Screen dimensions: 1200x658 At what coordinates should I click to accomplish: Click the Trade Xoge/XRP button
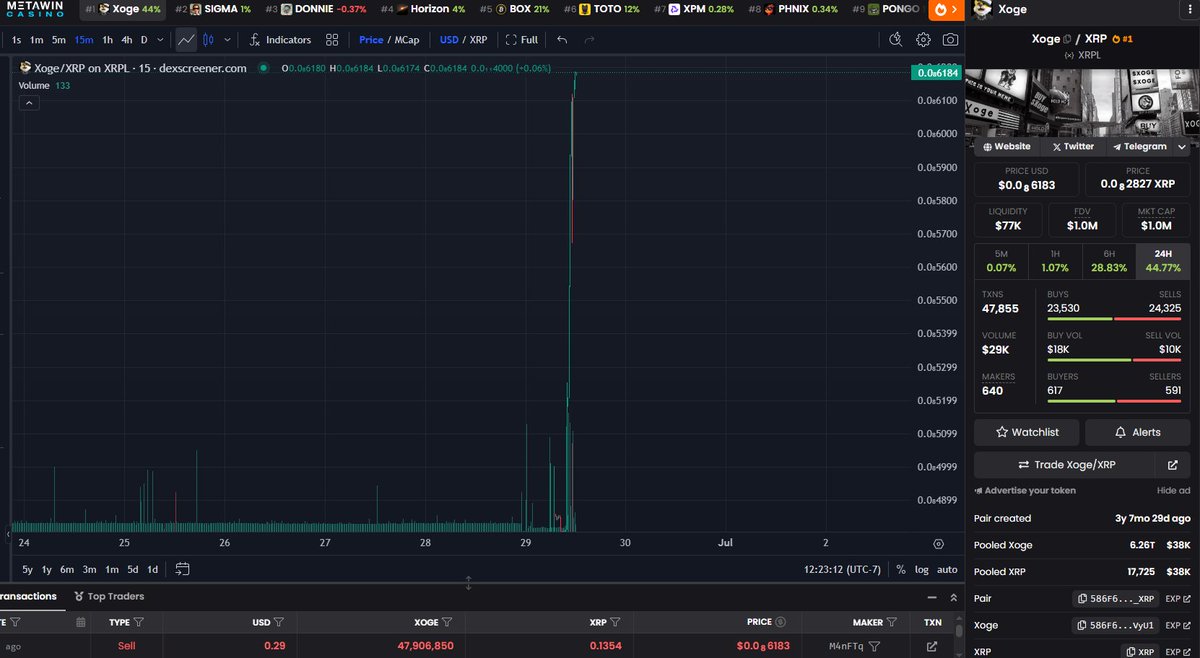tap(1065, 465)
